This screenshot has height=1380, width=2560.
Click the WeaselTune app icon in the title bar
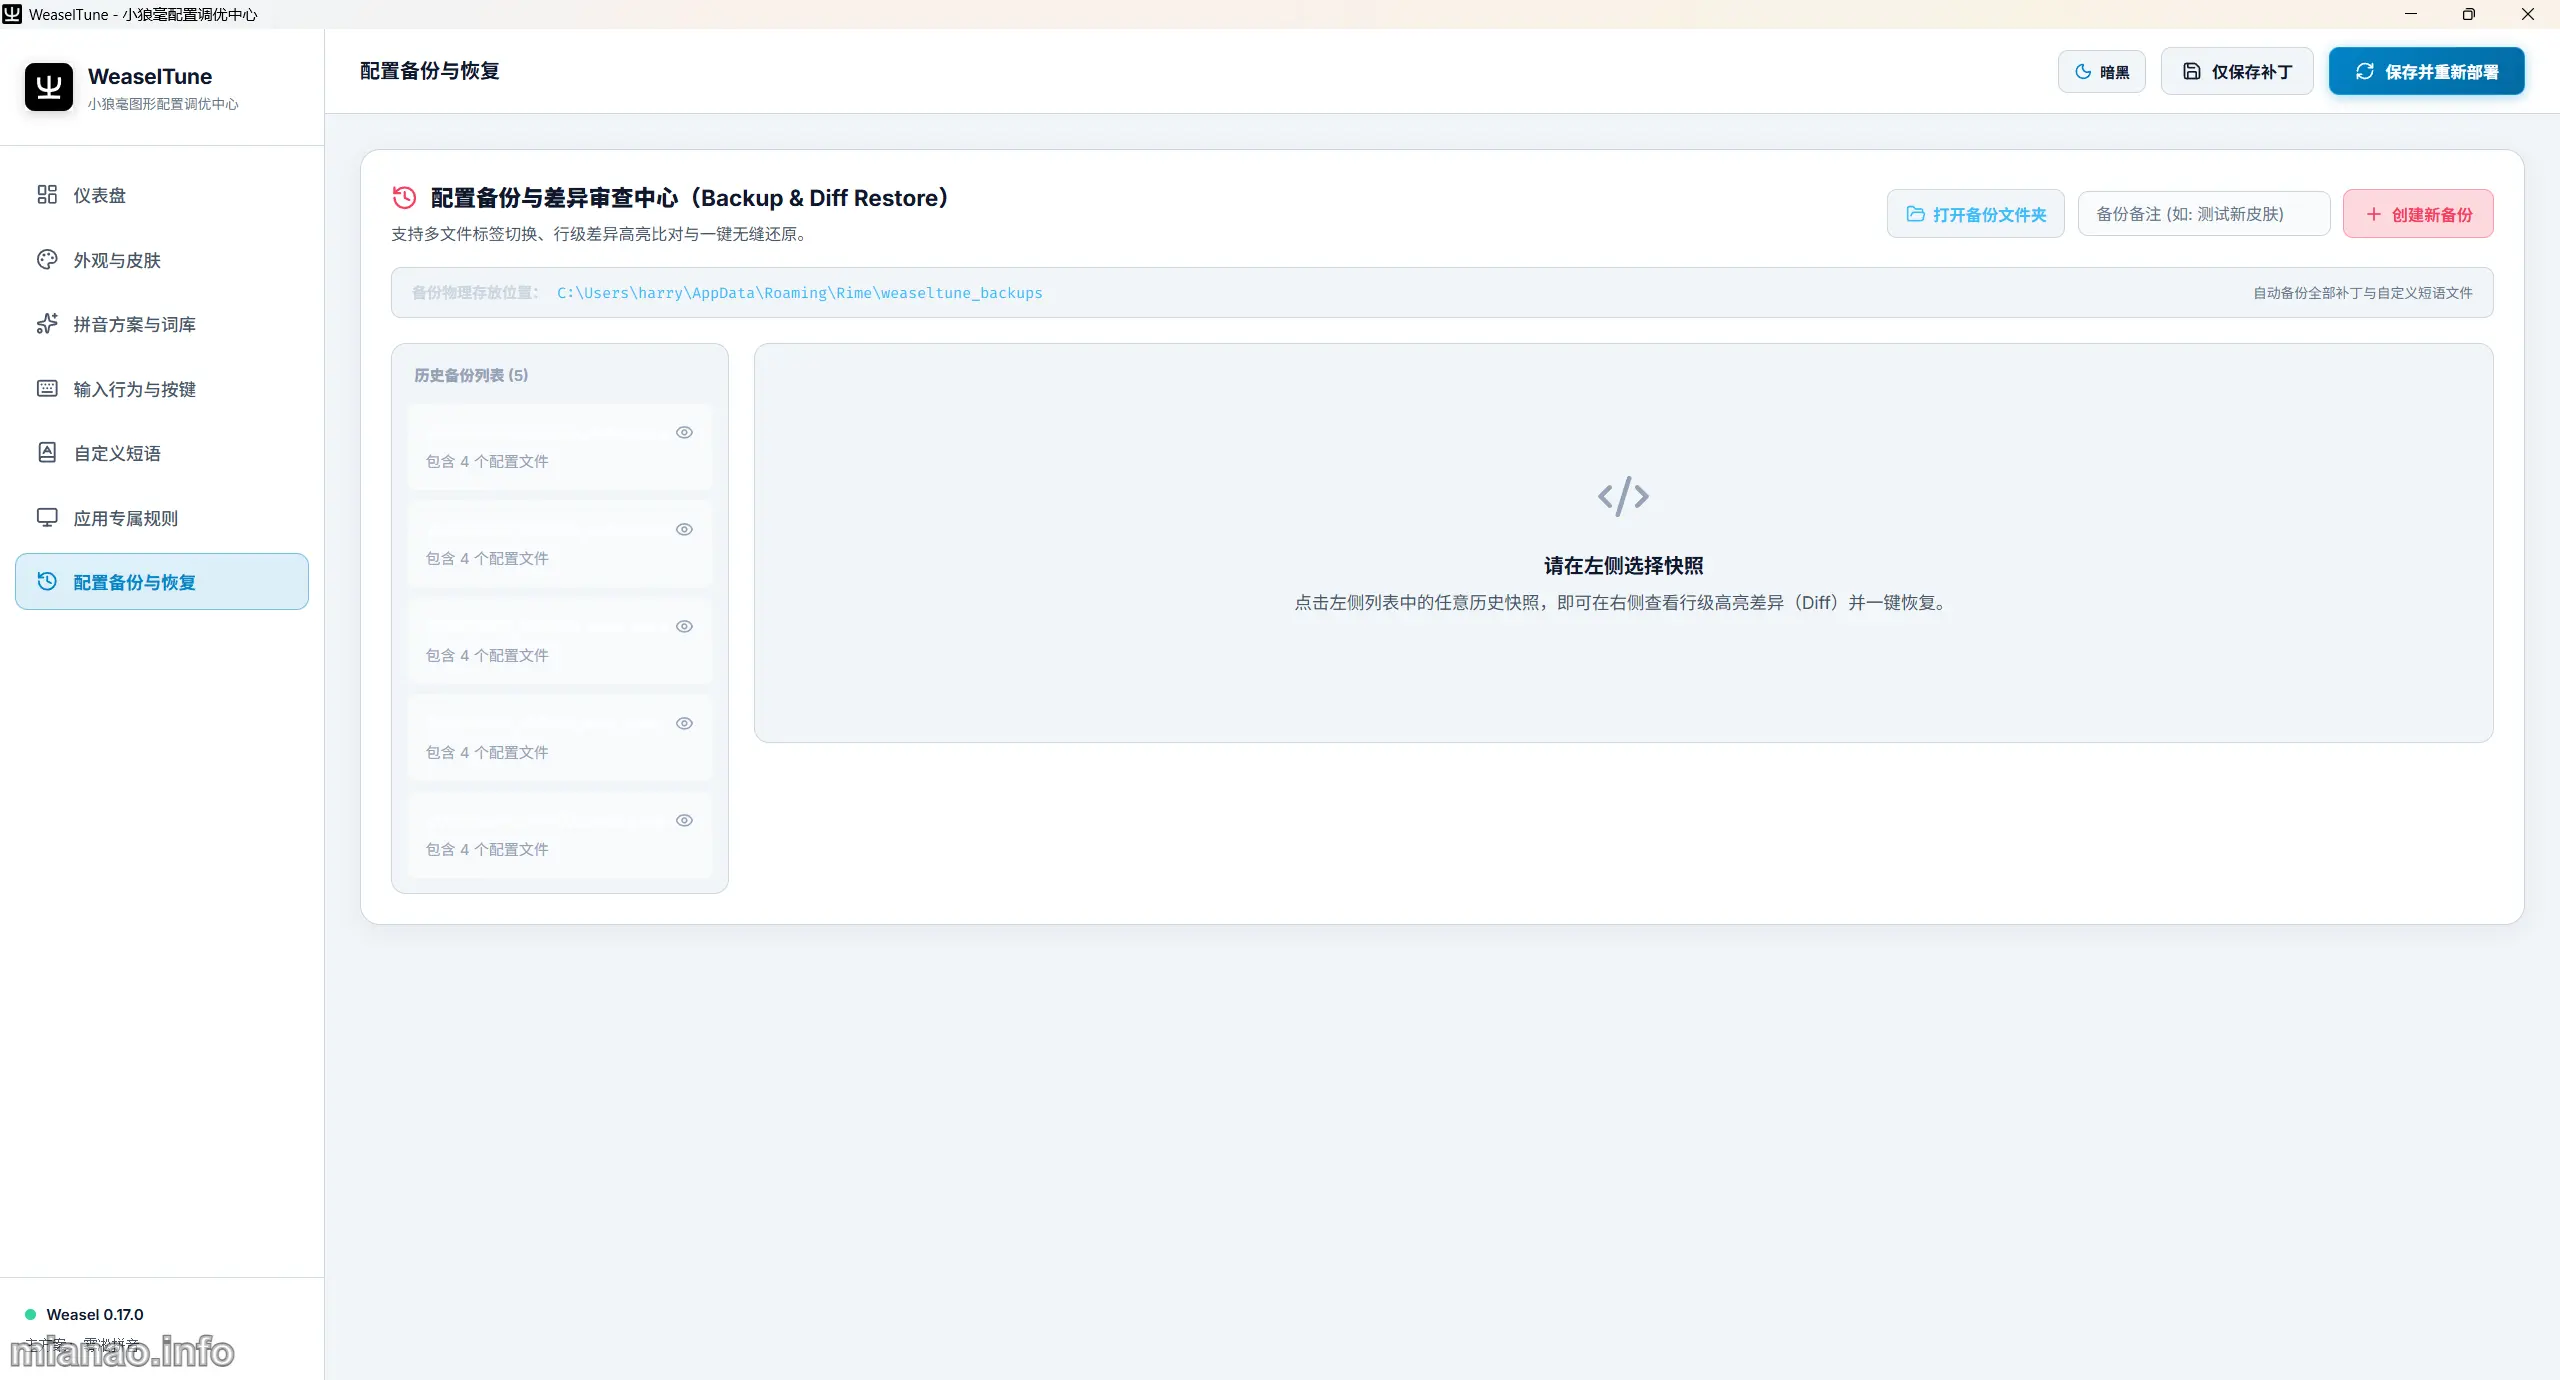click(x=12, y=14)
